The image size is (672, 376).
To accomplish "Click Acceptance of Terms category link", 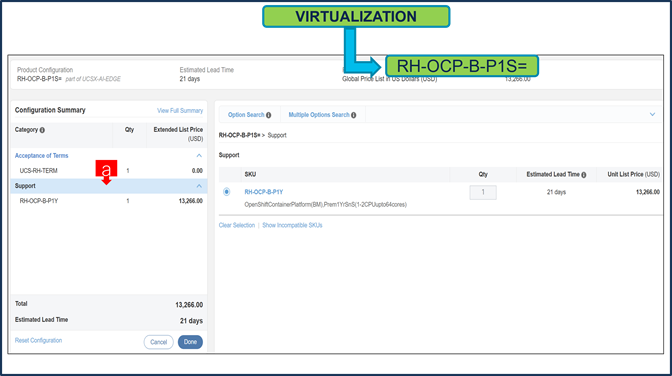I will (42, 156).
